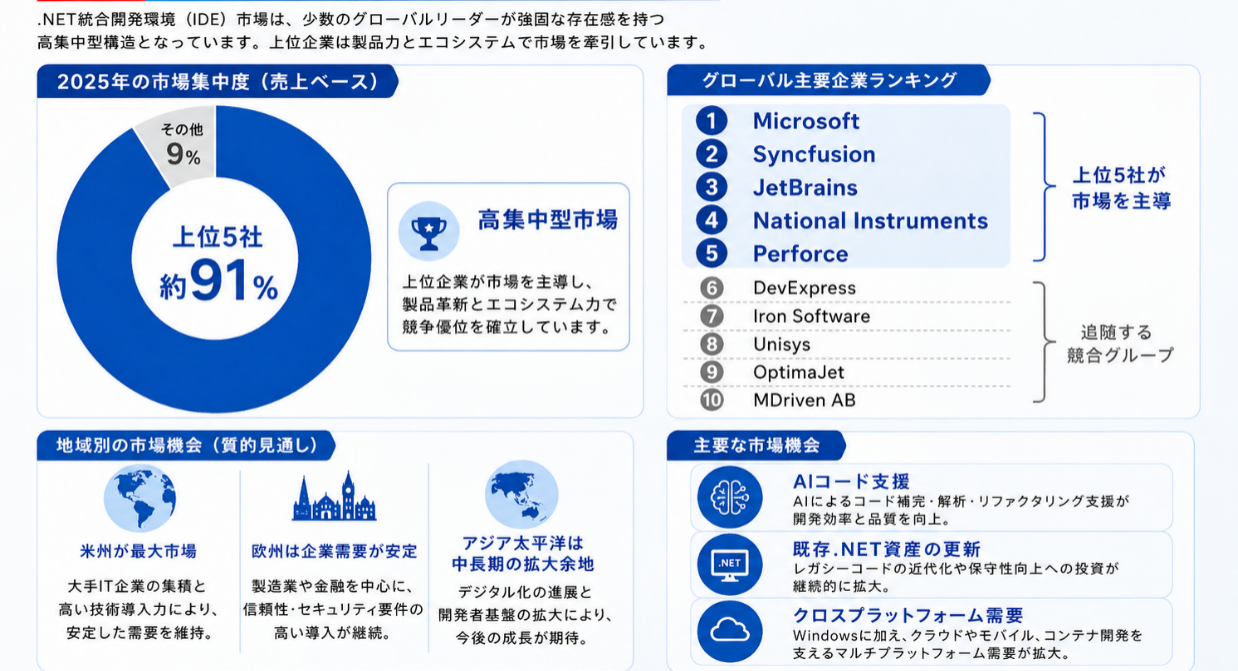This screenshot has height=671, width=1238.
Task: Select the グローバル主要企業ランキング header
Action: [829, 81]
